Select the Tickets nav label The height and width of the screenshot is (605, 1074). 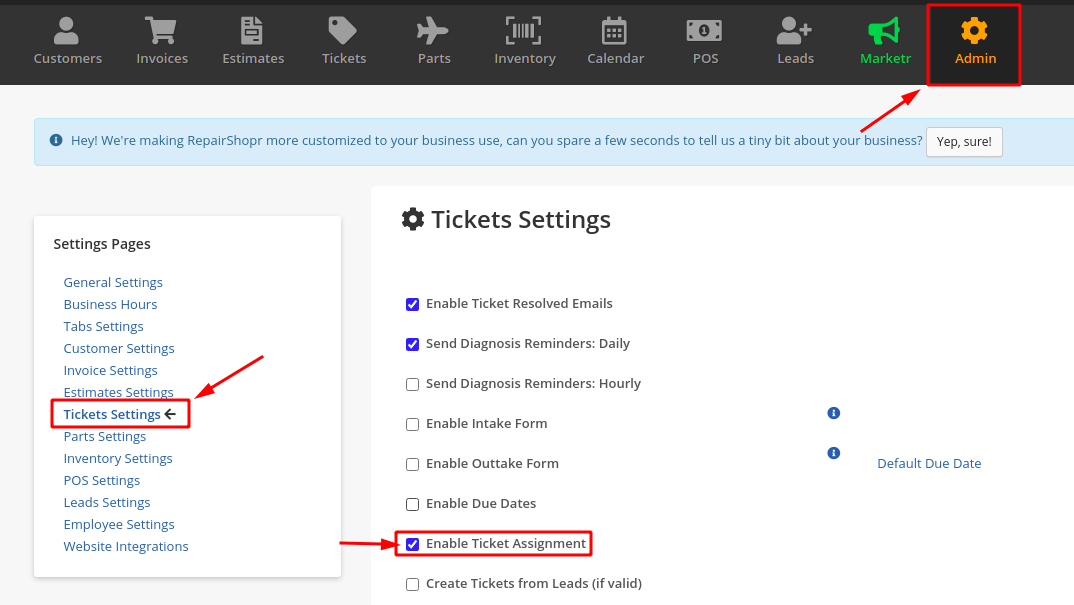[x=344, y=58]
